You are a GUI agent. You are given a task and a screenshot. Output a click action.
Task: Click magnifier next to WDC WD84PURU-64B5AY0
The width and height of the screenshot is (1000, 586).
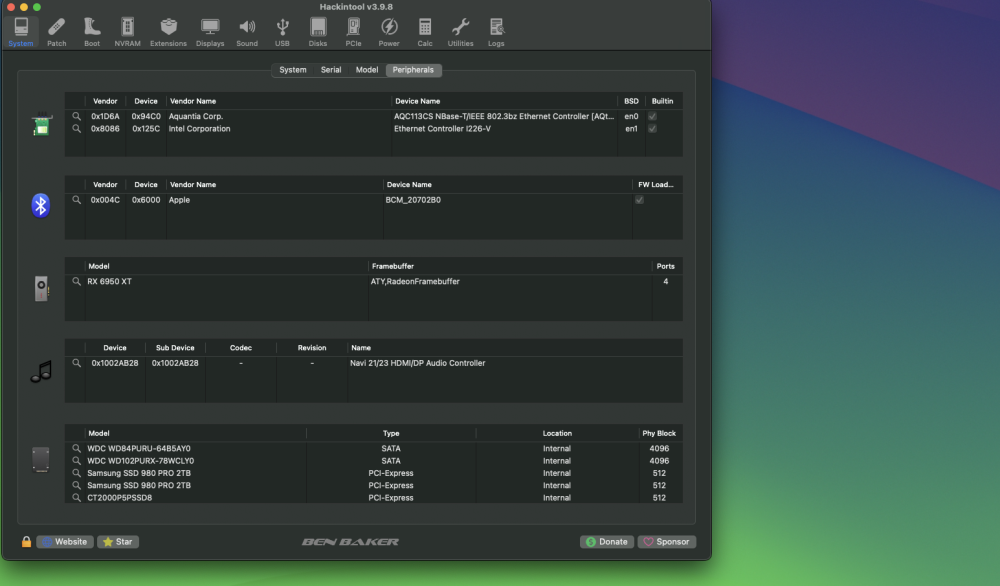[x=77, y=448]
